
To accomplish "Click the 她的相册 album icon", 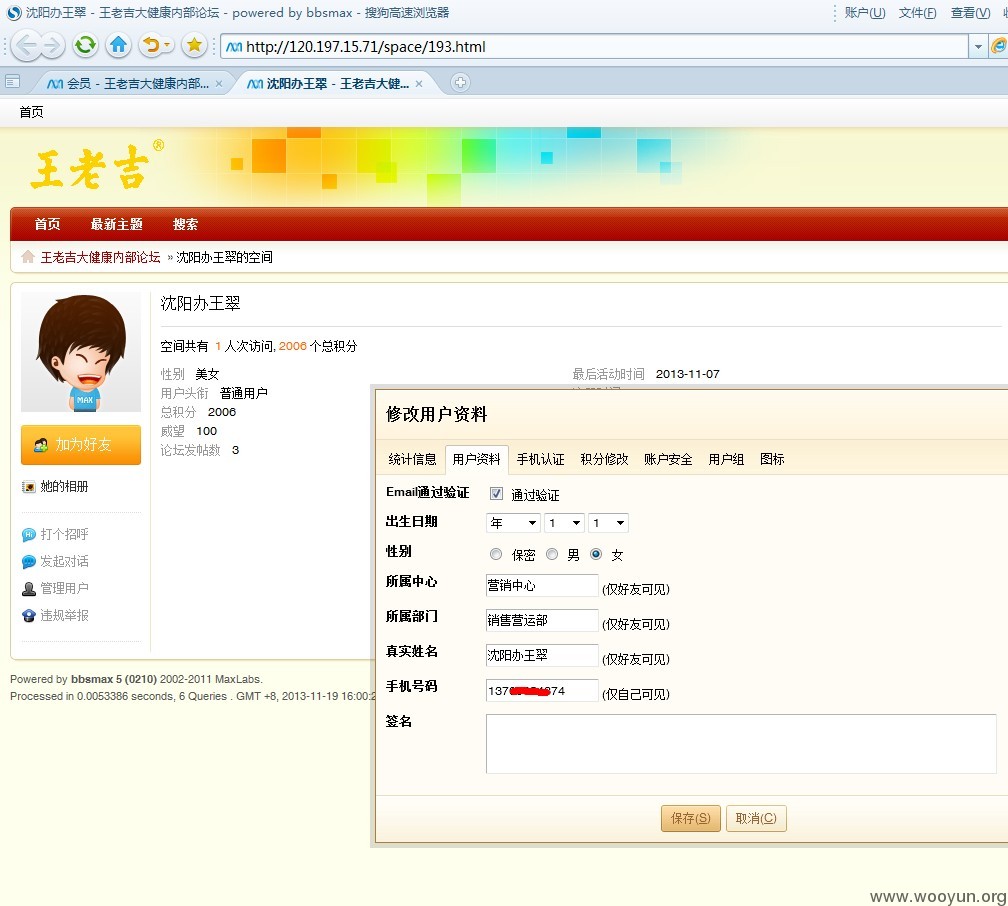I will 28,487.
